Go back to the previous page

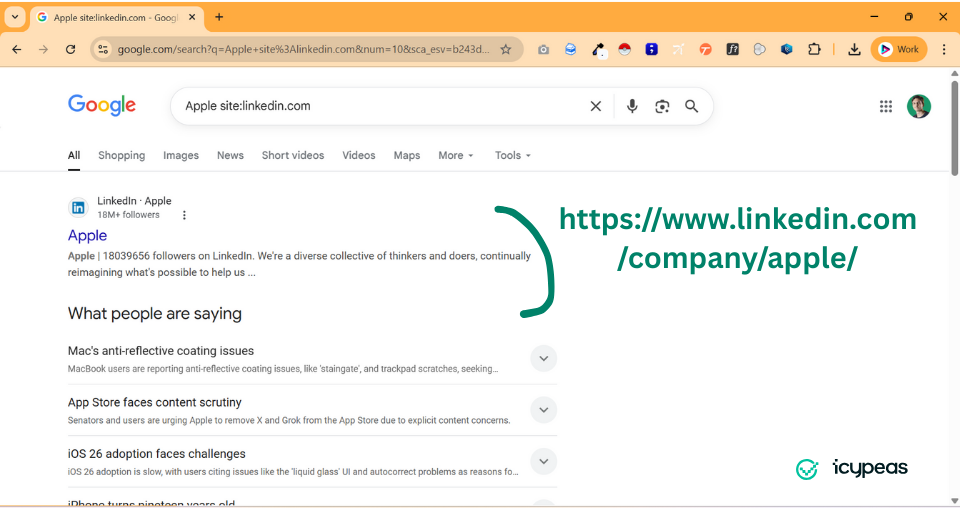click(x=17, y=50)
